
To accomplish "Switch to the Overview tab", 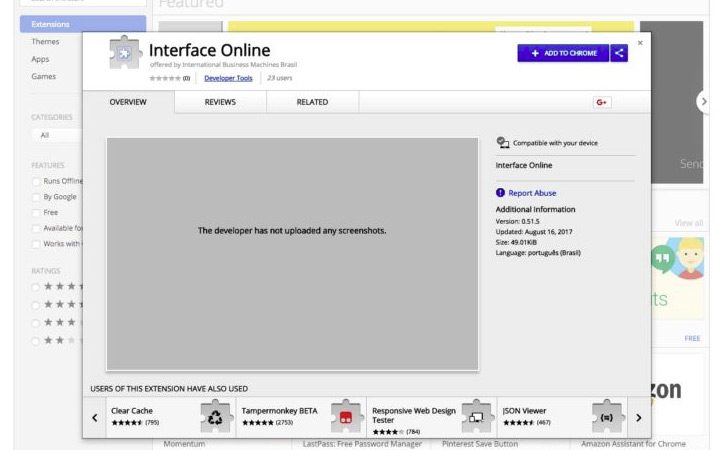I will pyautogui.click(x=128, y=102).
